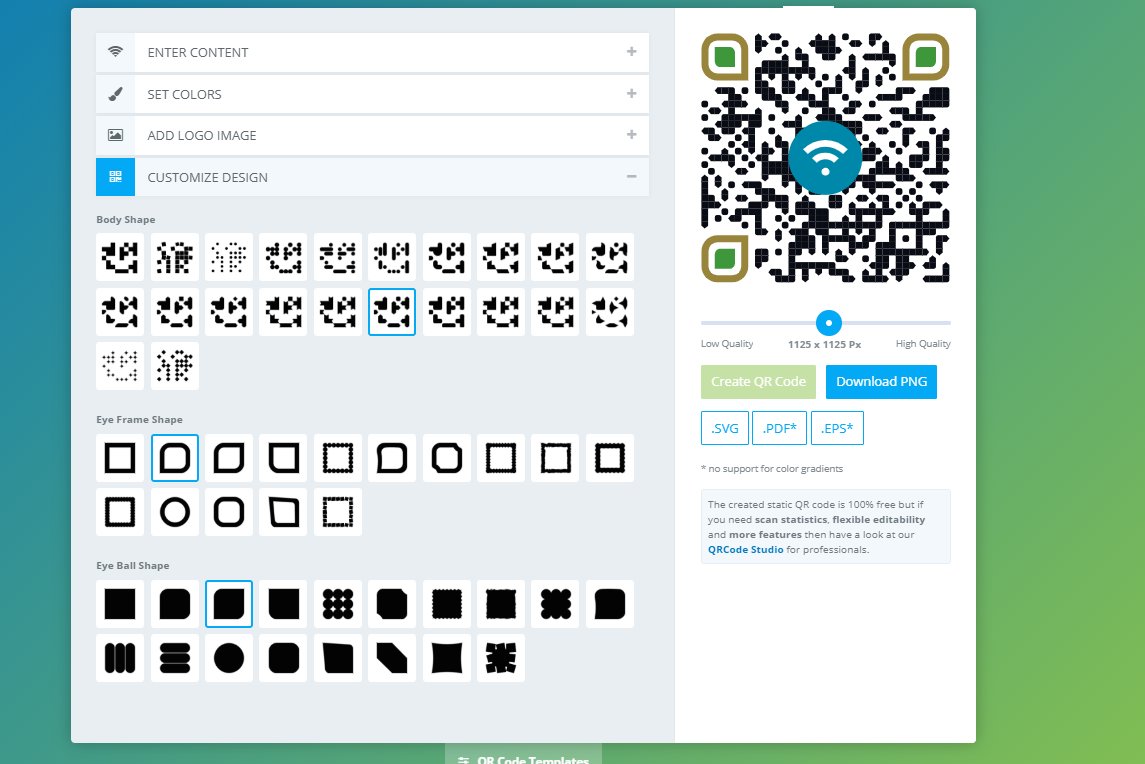Pick the perforated stamp-edge eye ball
This screenshot has height=764, width=1145.
tap(446, 604)
